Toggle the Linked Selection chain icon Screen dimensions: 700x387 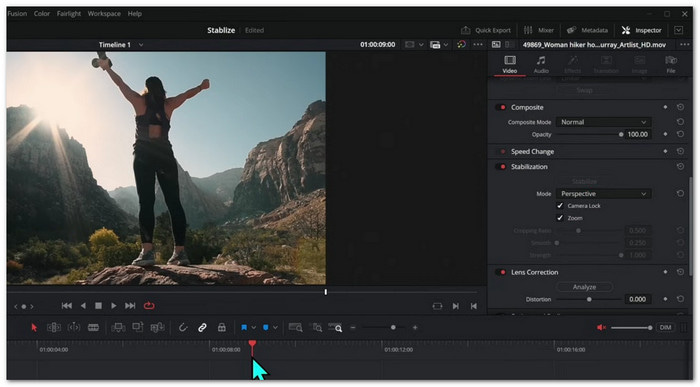pyautogui.click(x=202, y=328)
